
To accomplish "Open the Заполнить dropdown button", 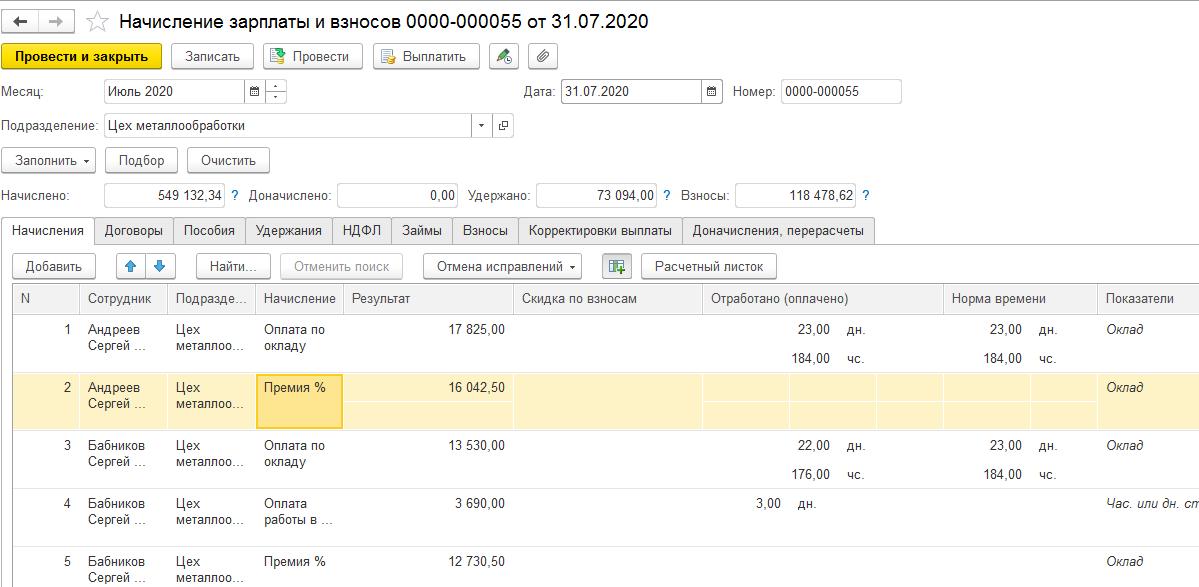I will point(53,160).
